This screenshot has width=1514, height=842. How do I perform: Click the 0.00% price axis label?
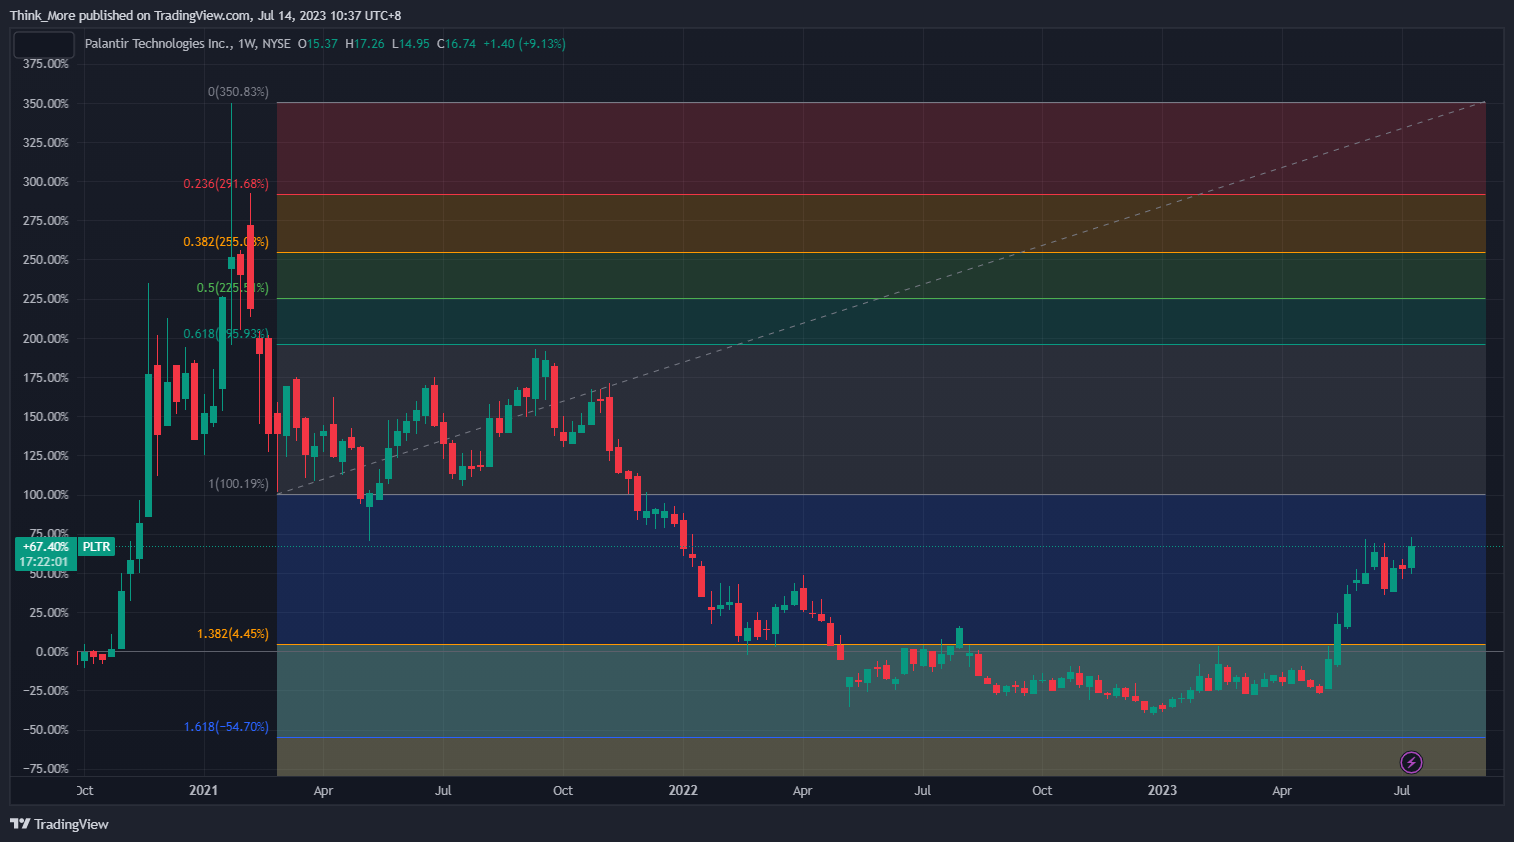[52, 652]
